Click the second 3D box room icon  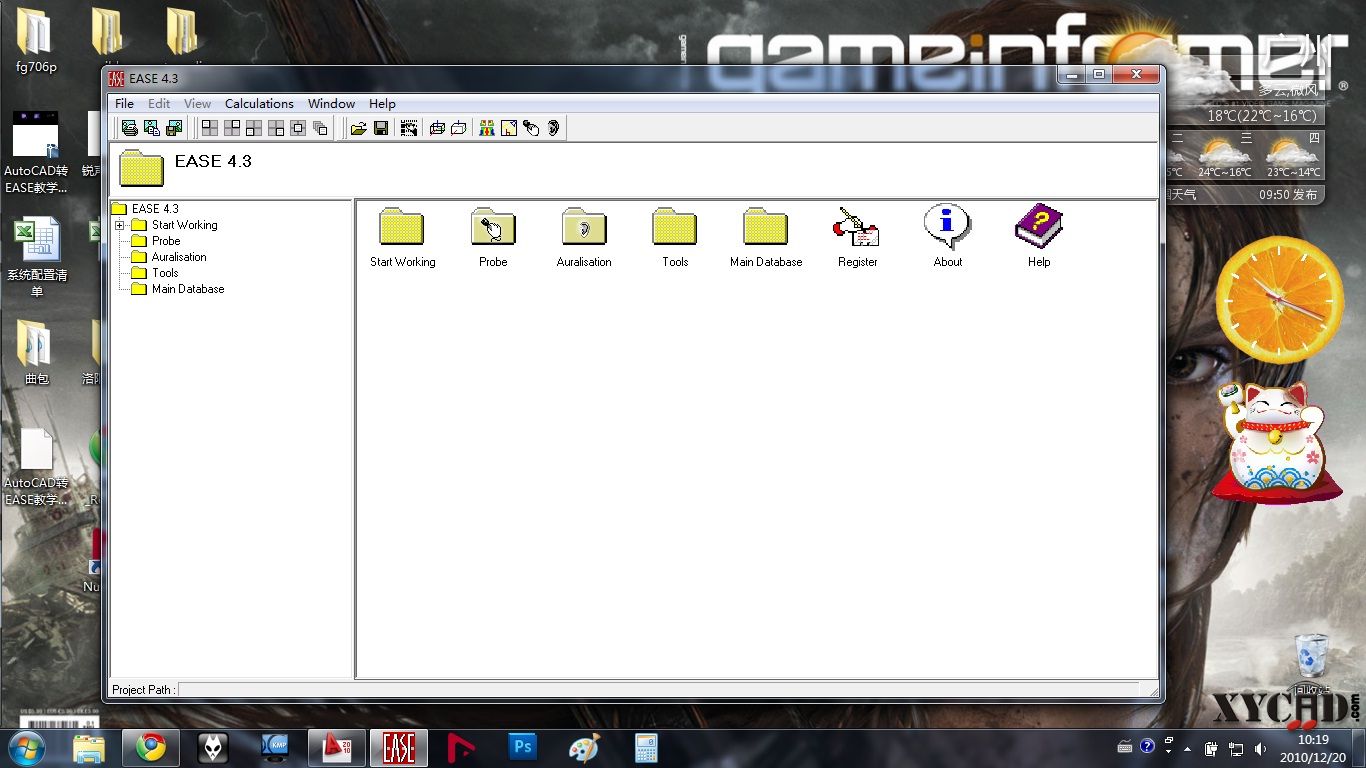[x=459, y=128]
